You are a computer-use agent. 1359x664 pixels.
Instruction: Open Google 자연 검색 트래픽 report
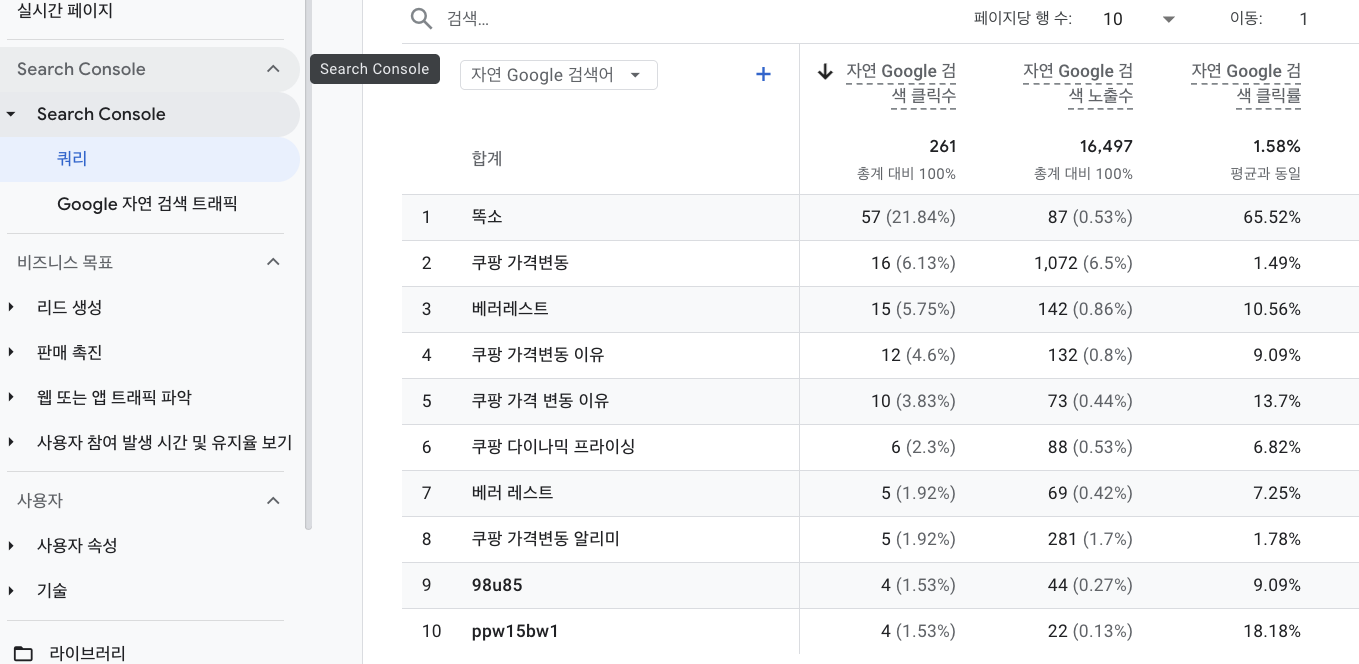coord(147,204)
